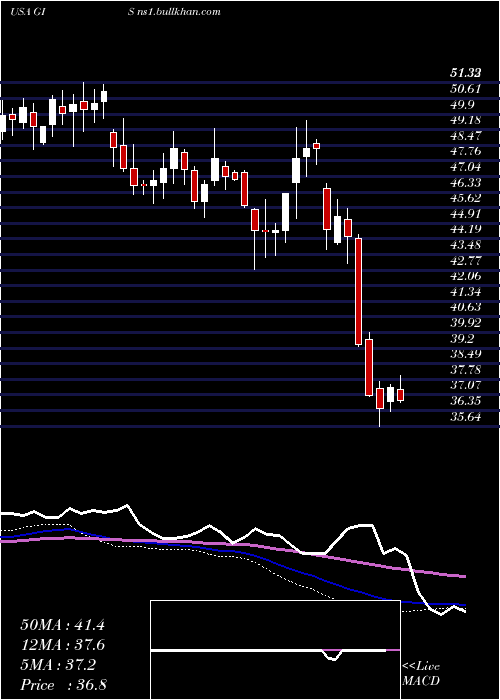Click the 39.92 price axis label
The image size is (500, 700).
465,323
